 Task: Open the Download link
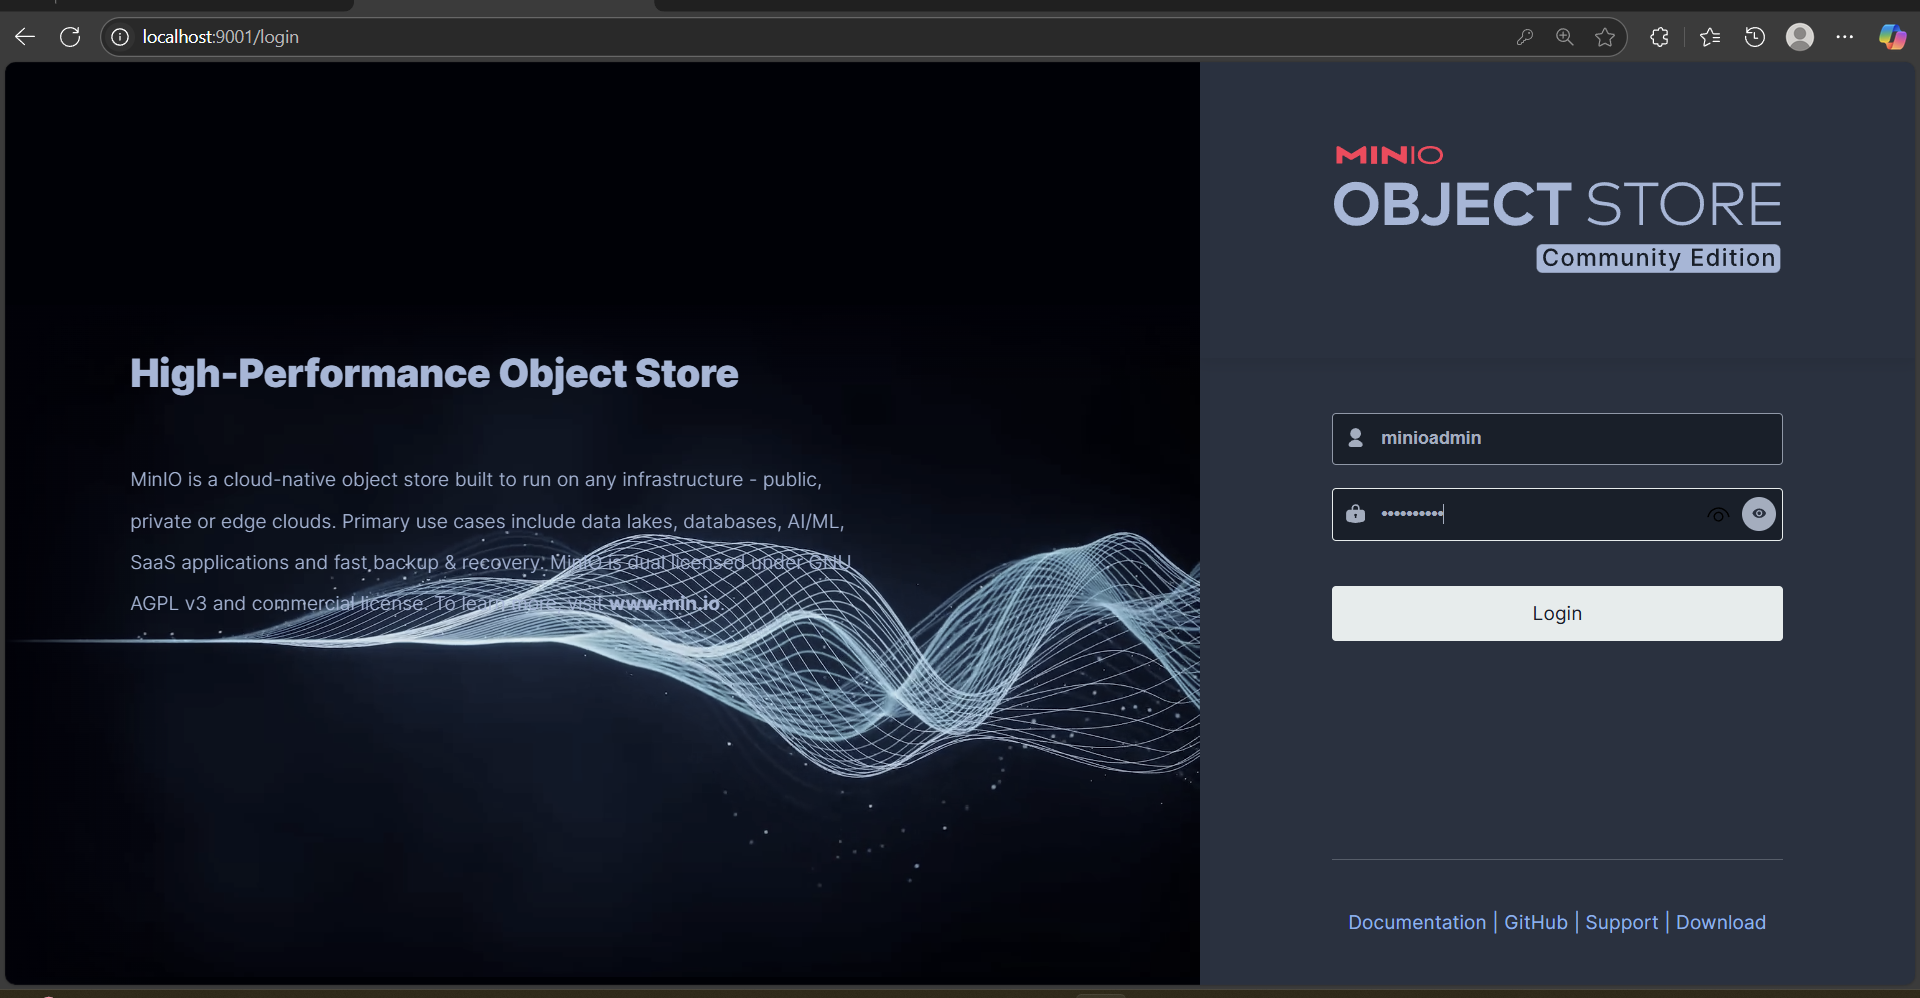(1721, 922)
